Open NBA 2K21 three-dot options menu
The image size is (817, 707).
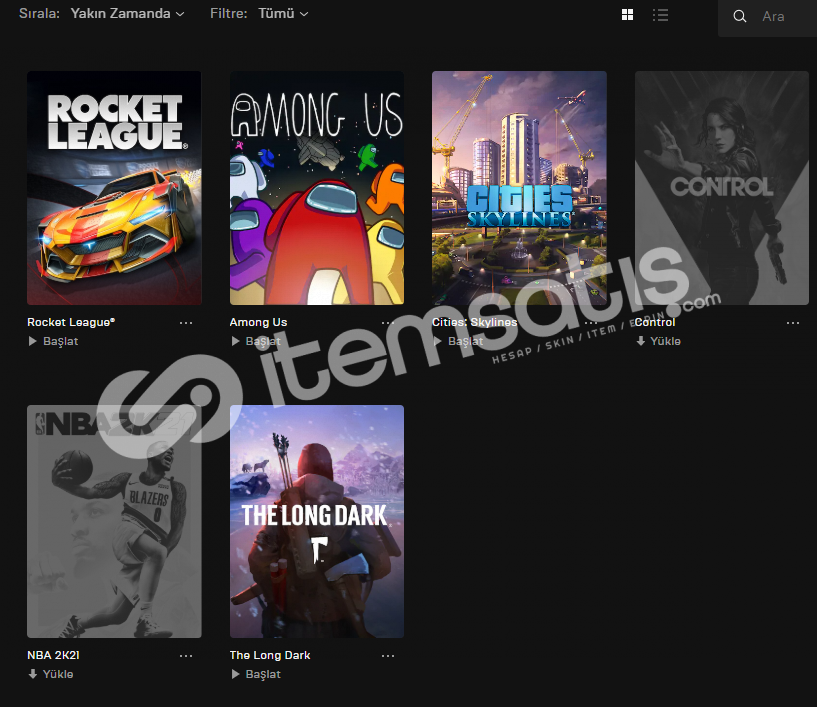coord(186,656)
